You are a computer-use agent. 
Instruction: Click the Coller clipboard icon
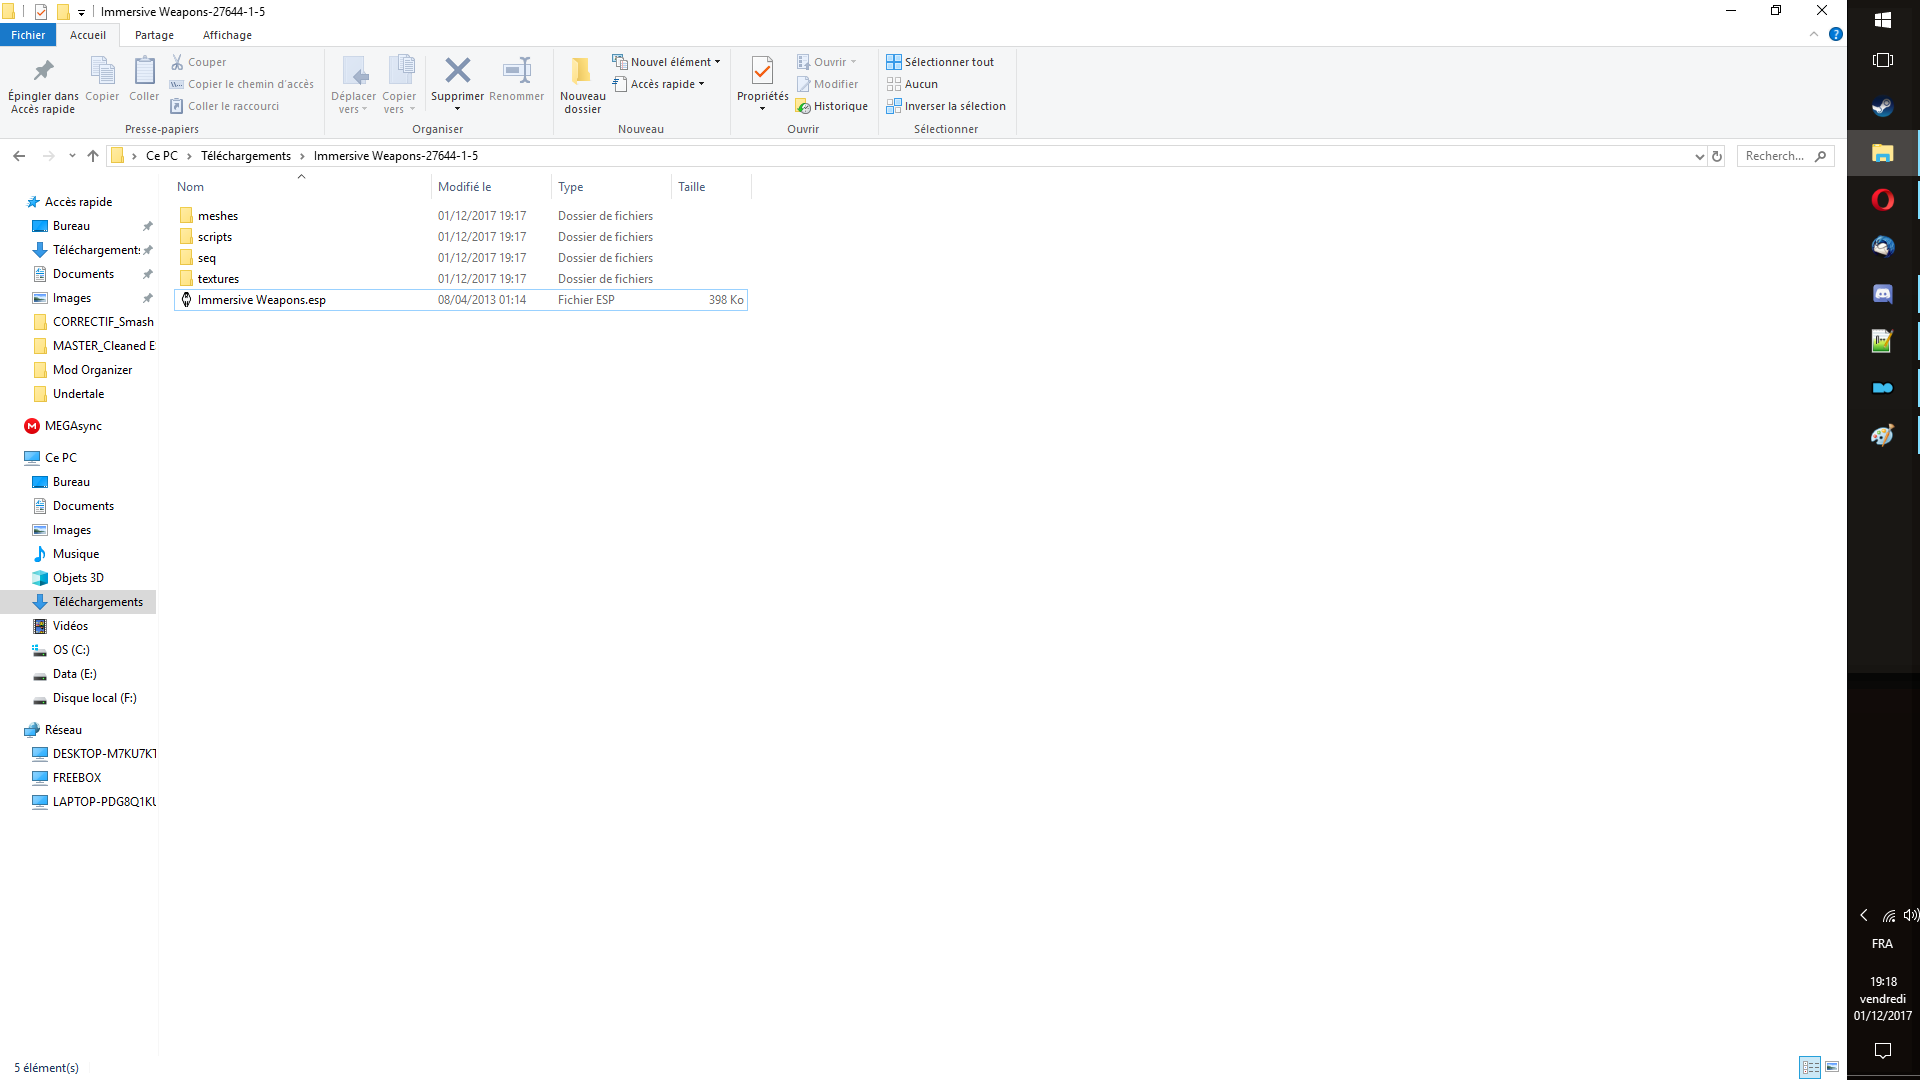point(144,79)
